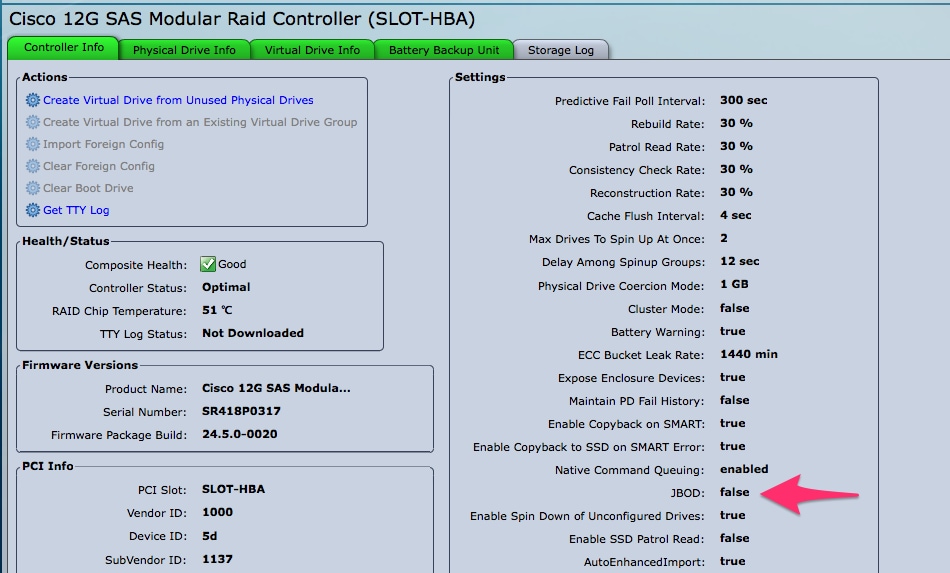Select Native Command Queuing value enabled
The height and width of the screenshot is (573, 950).
point(744,469)
